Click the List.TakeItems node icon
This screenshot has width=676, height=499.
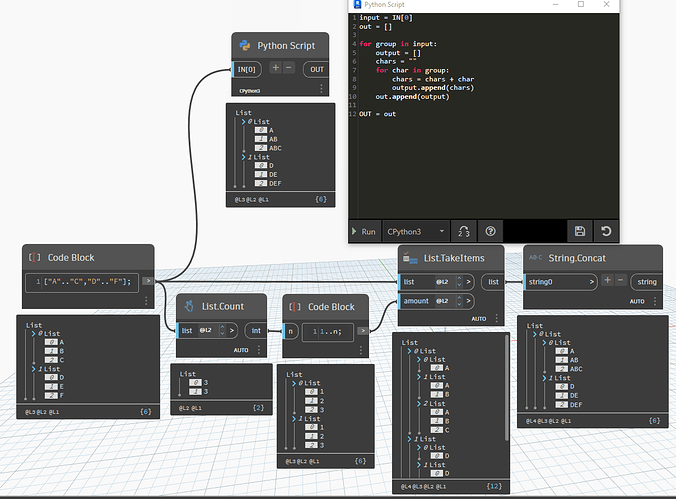[411, 259]
